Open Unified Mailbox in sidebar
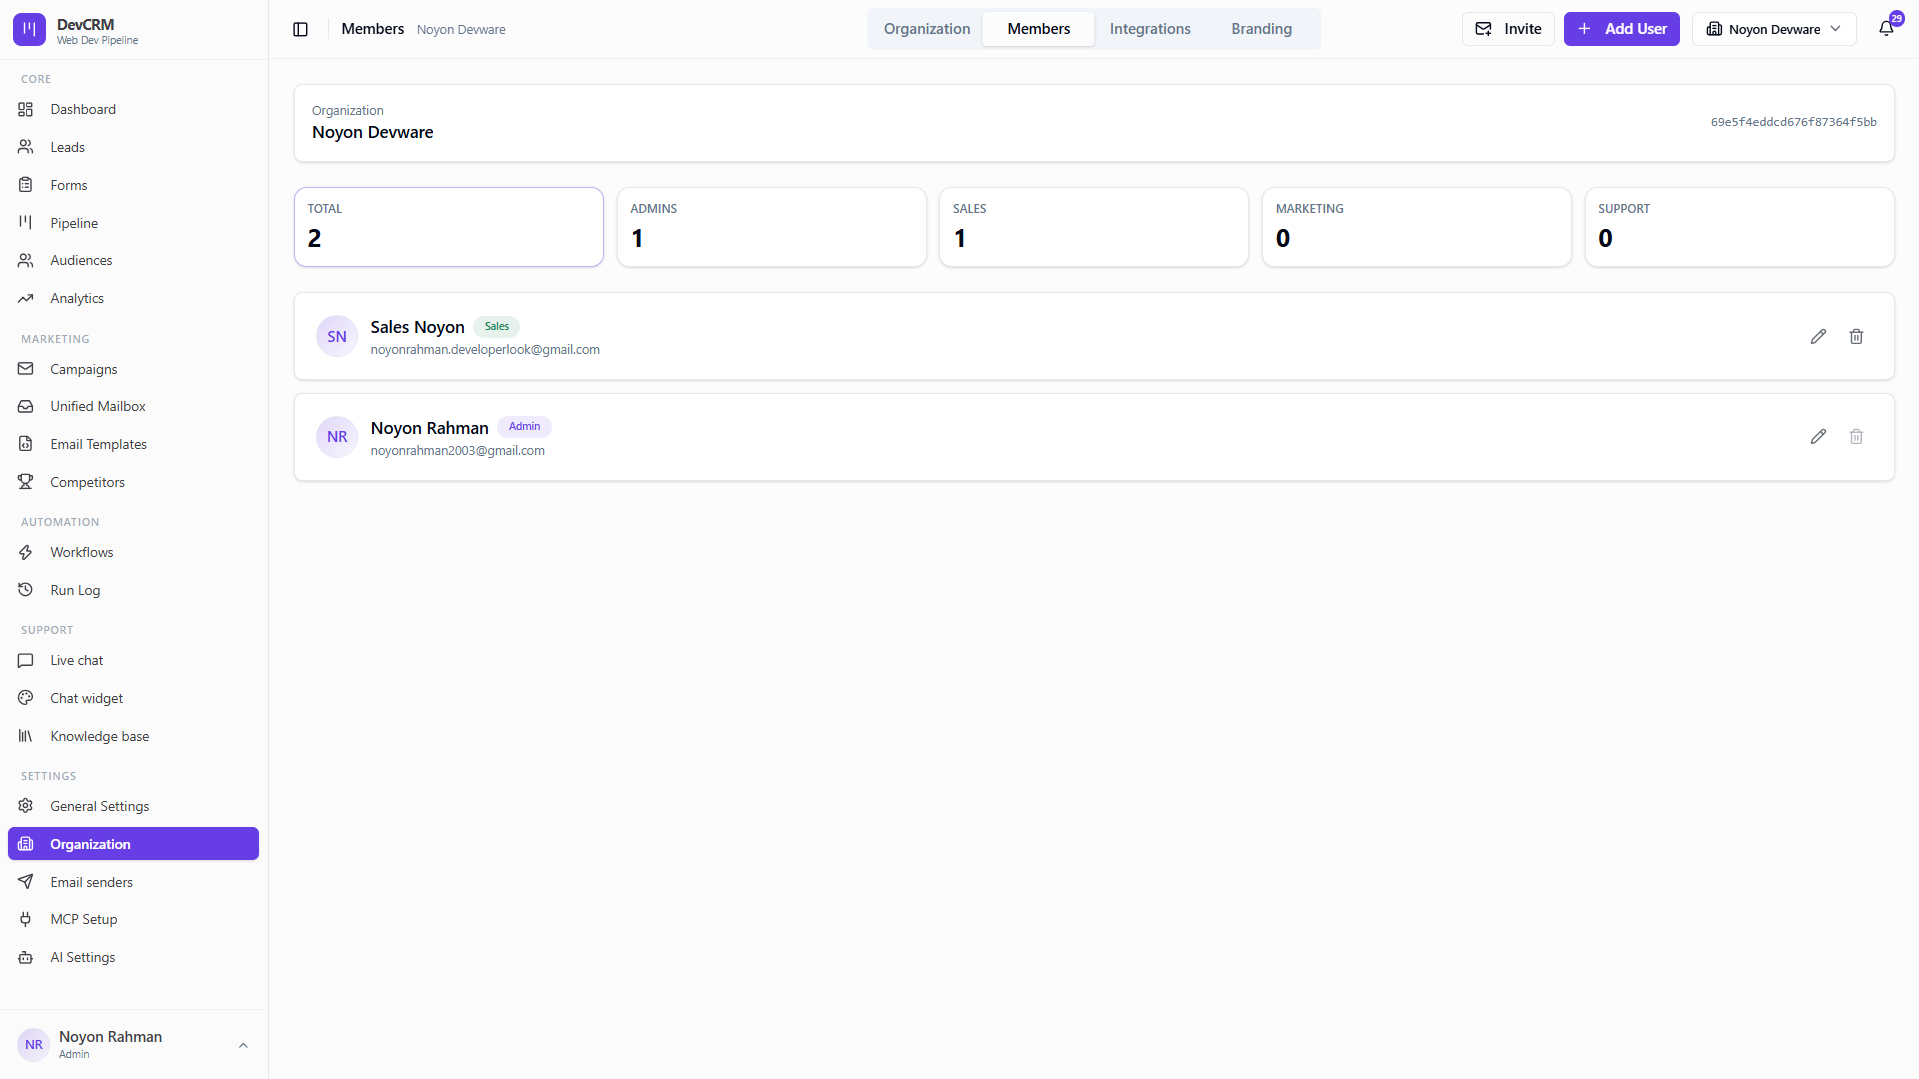Viewport: 1919px width, 1079px height. click(x=133, y=406)
